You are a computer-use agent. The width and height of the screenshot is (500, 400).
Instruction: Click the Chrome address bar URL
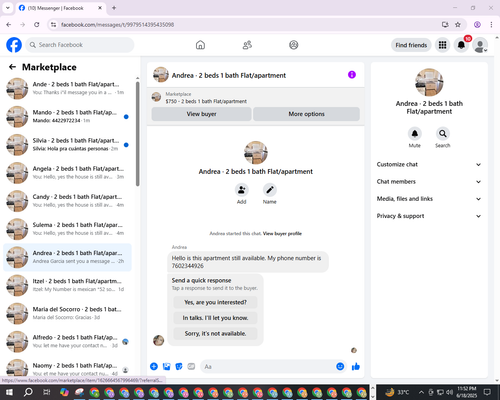coord(117,25)
